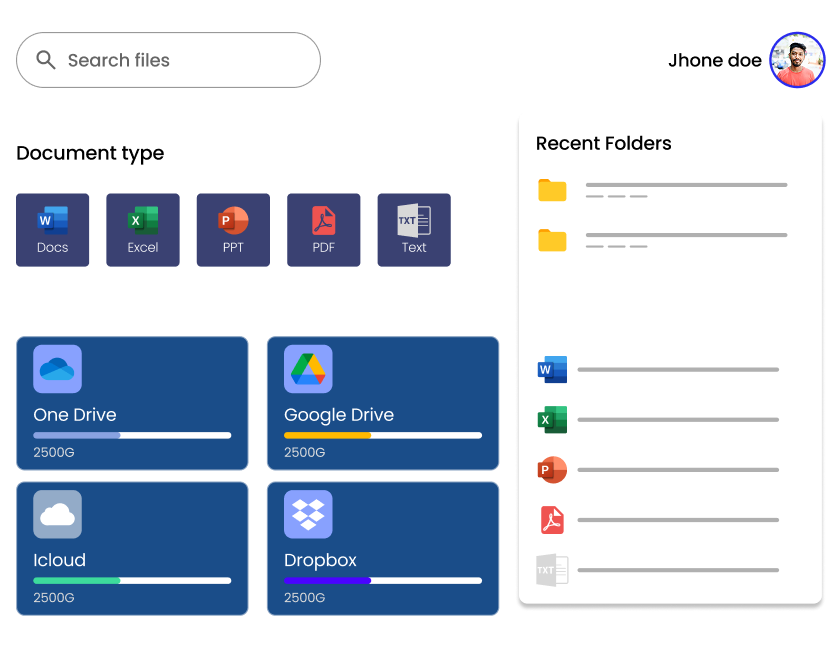Click the Recent Folders heading
The image size is (830, 648).
pos(603,143)
